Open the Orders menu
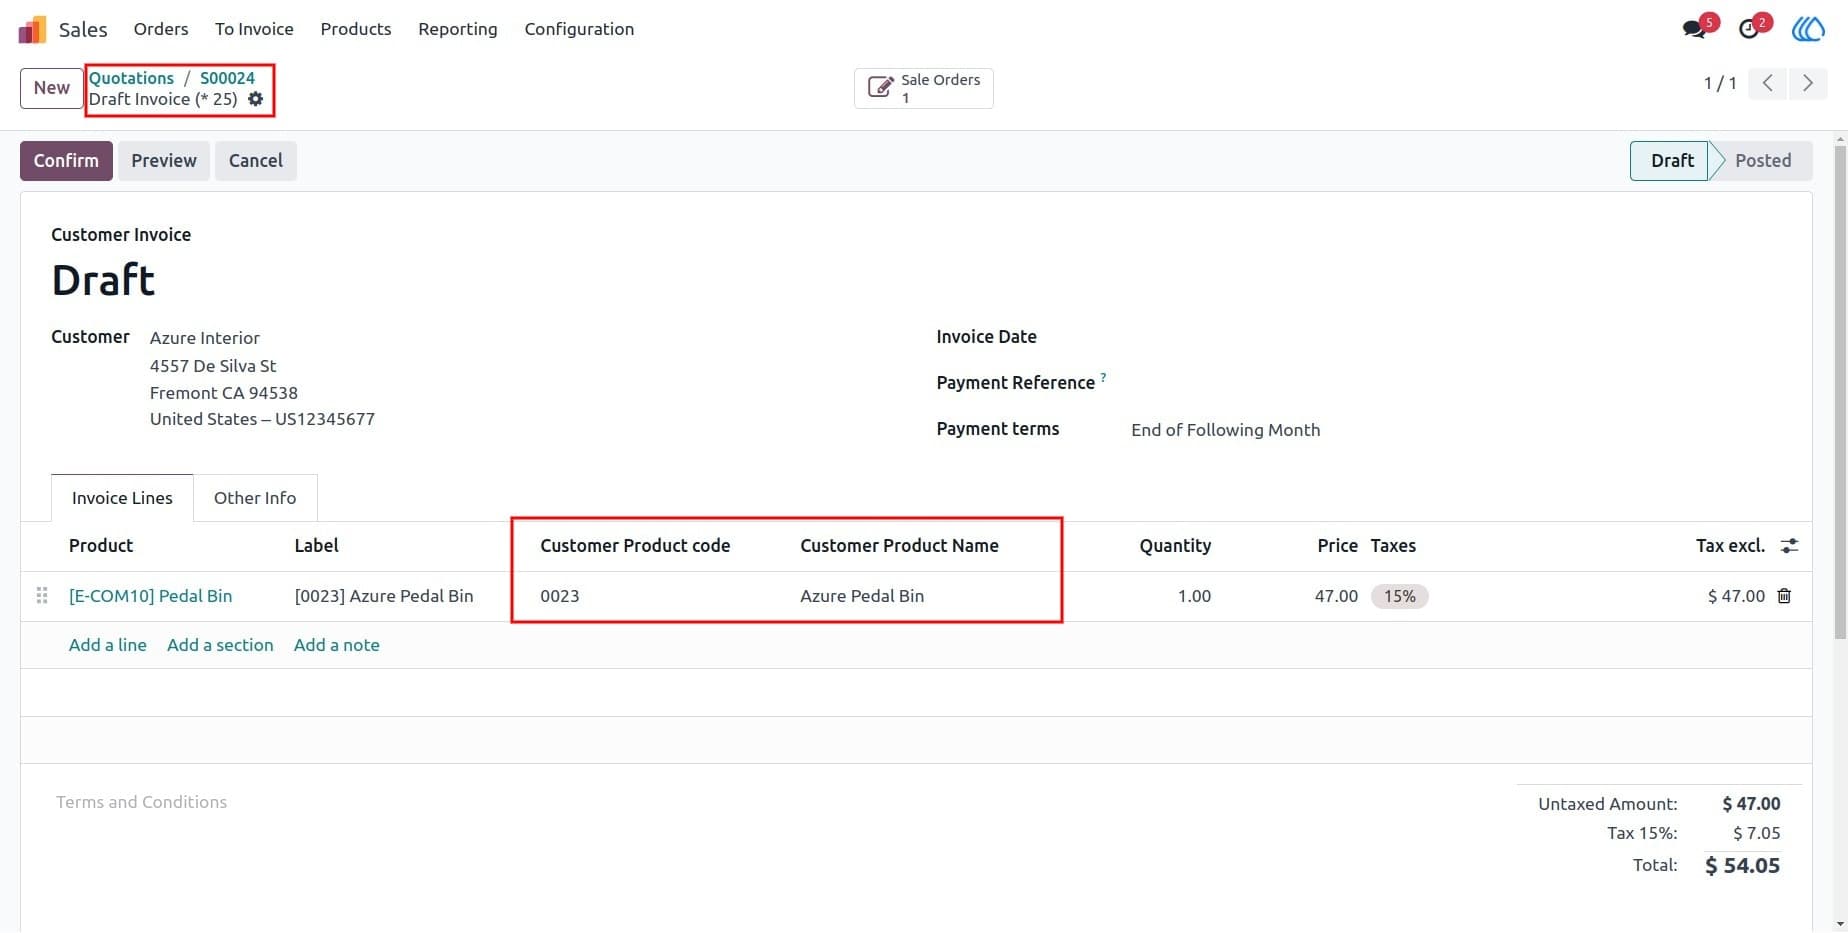1848x933 pixels. [x=161, y=29]
